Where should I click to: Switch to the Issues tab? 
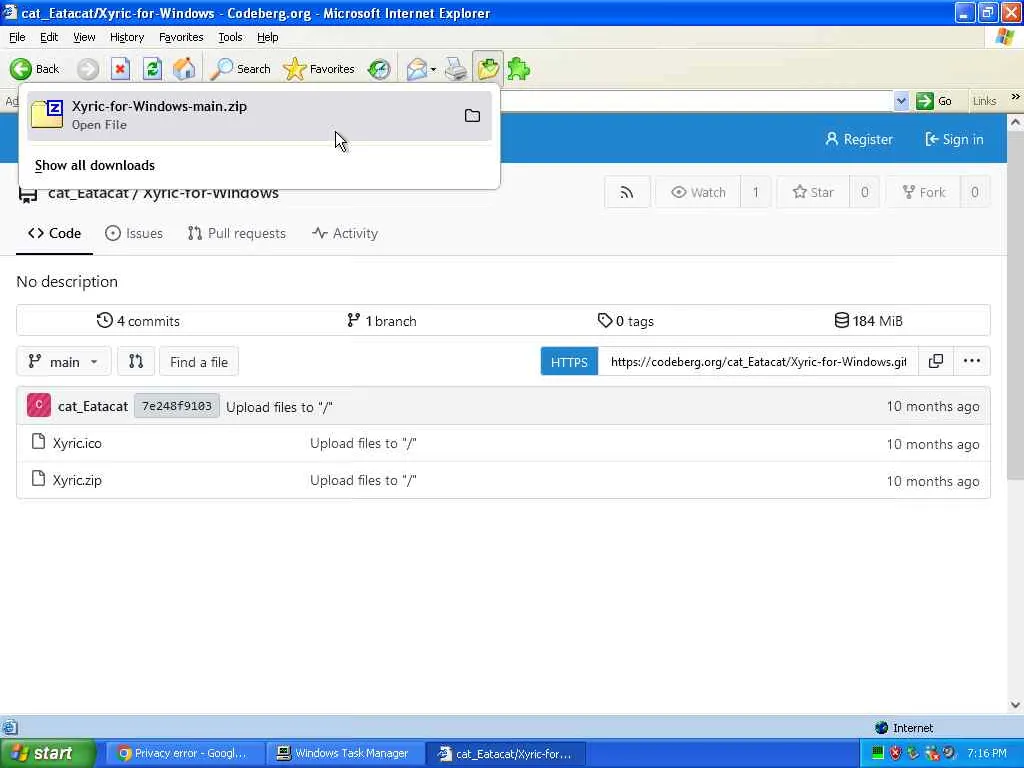[134, 233]
